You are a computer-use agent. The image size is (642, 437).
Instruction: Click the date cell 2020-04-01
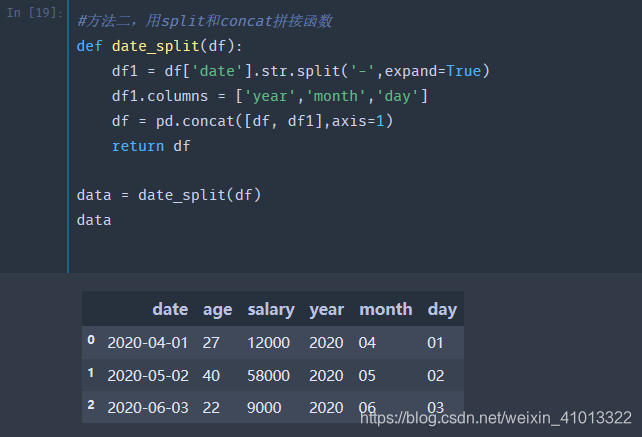tap(148, 343)
